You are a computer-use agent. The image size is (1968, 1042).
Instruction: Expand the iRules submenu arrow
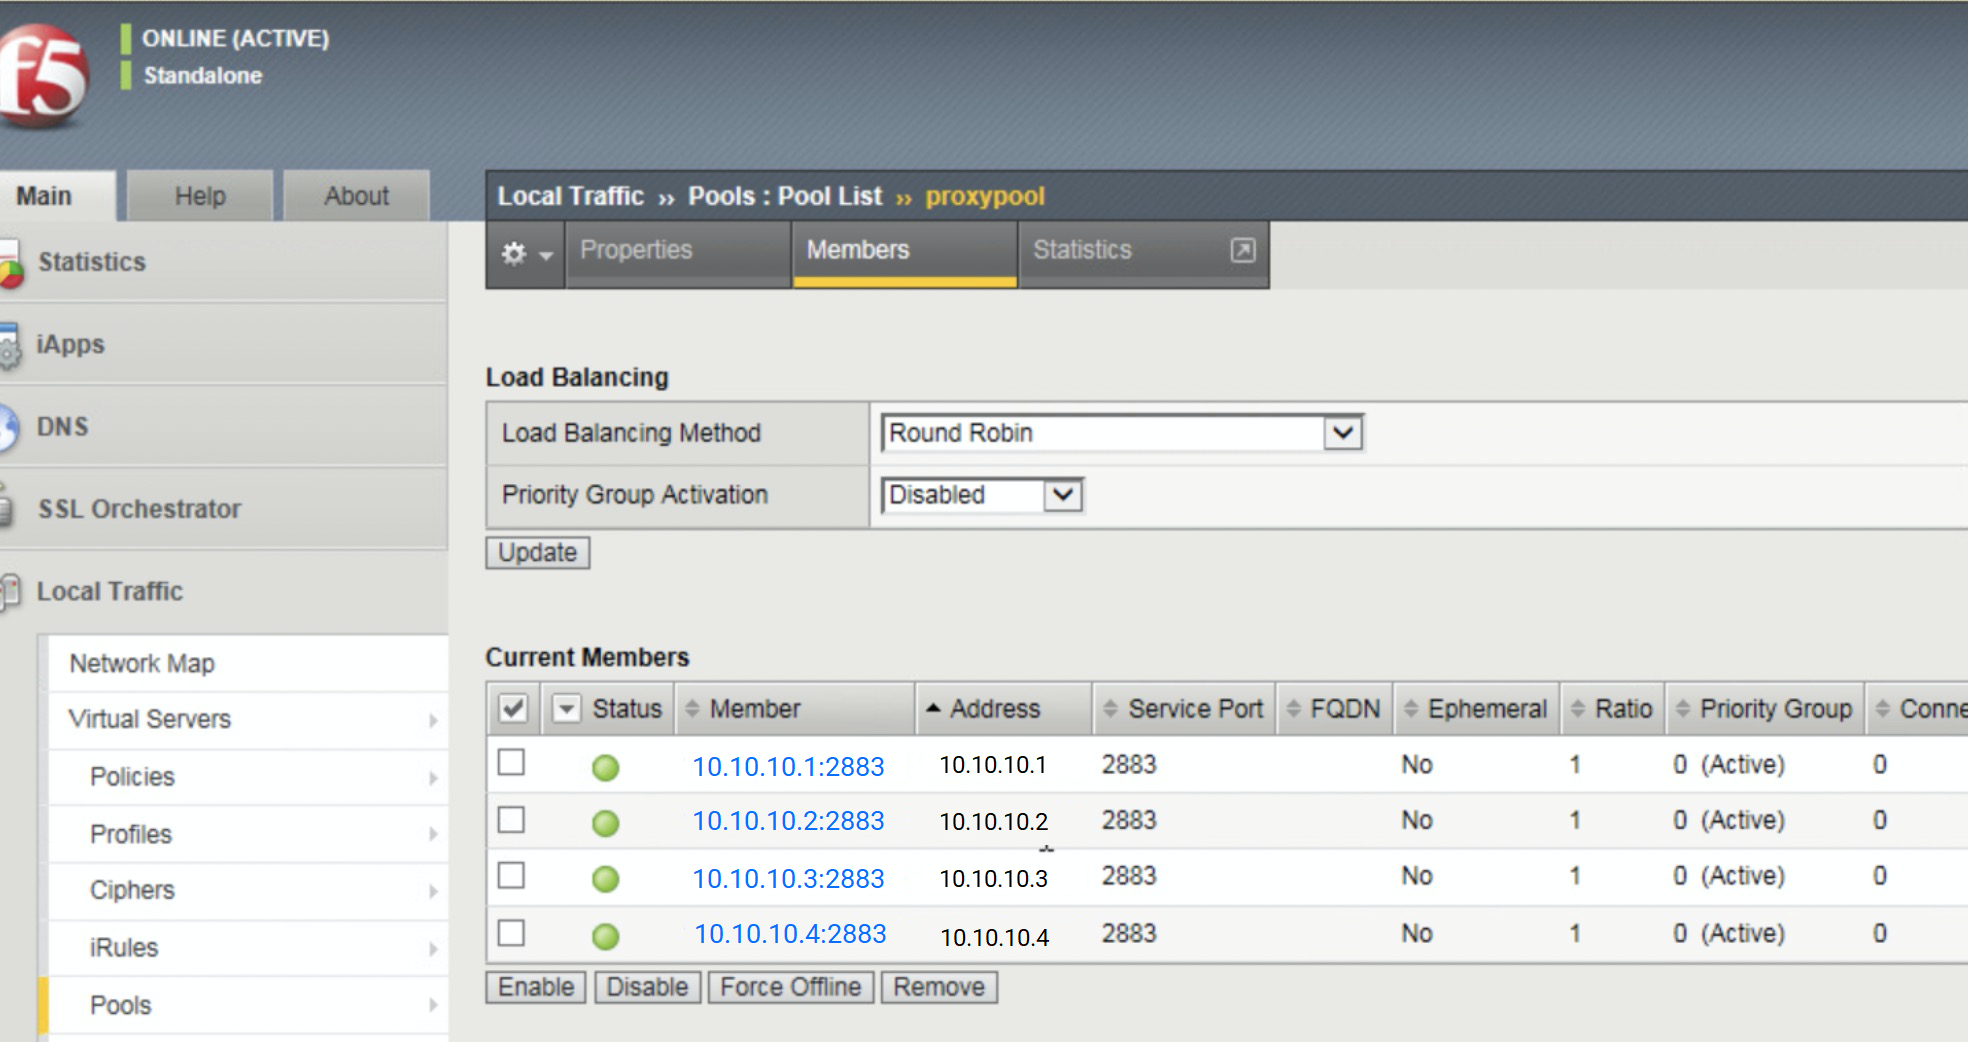point(433,948)
